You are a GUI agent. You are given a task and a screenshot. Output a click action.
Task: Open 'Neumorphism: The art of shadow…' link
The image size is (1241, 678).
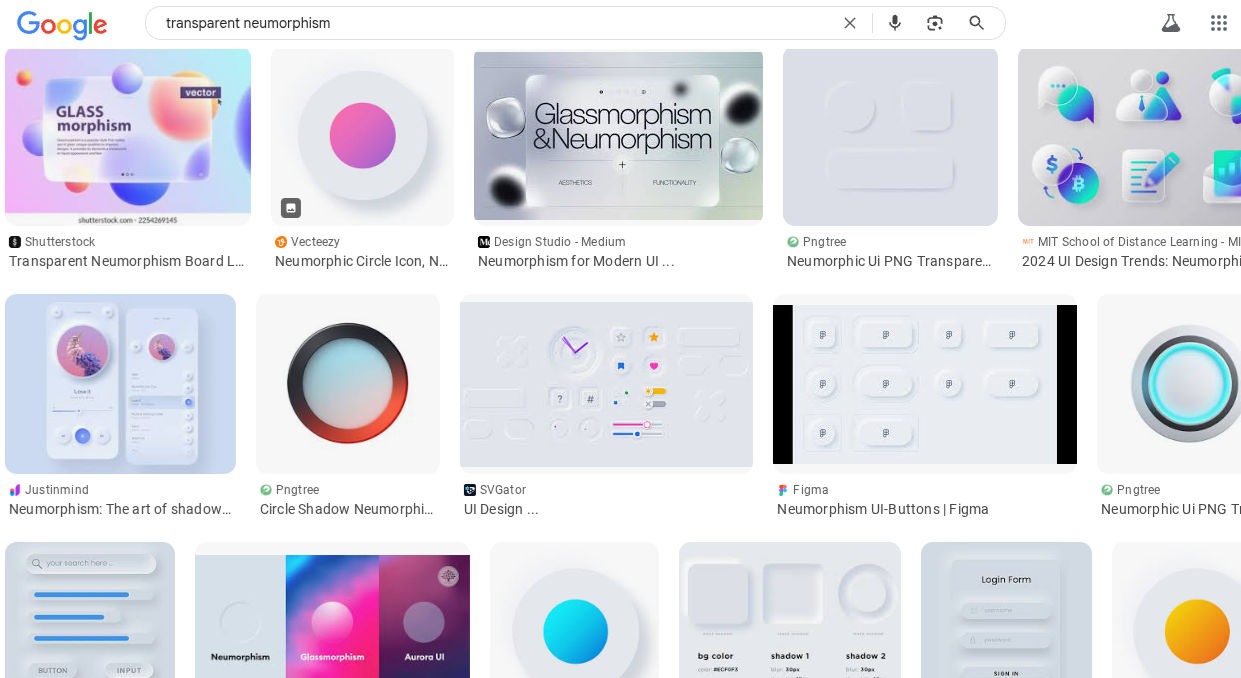click(120, 509)
